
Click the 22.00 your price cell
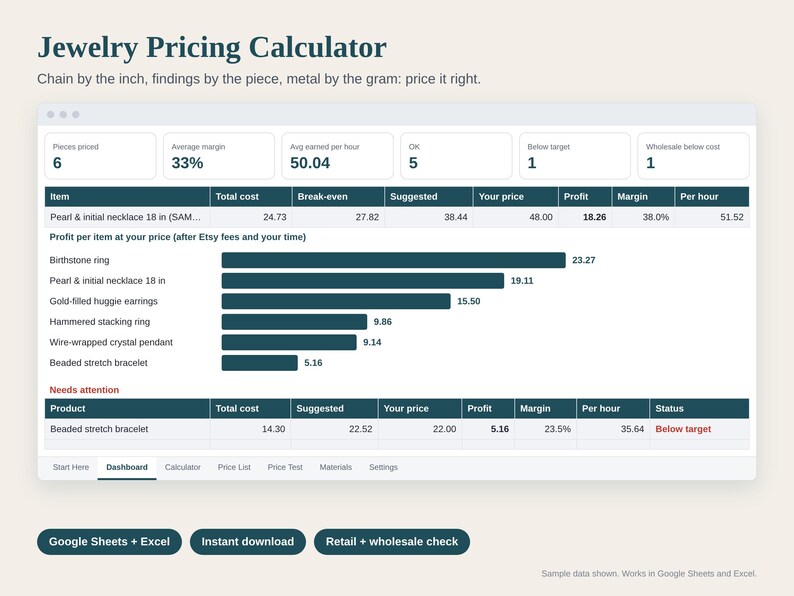point(420,429)
